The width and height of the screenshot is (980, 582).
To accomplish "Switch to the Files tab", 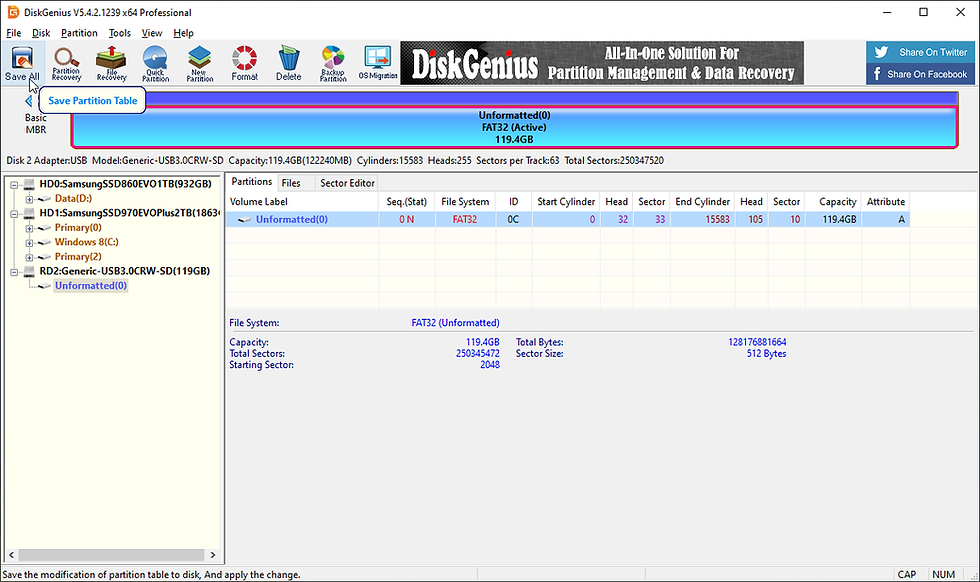I will [291, 183].
